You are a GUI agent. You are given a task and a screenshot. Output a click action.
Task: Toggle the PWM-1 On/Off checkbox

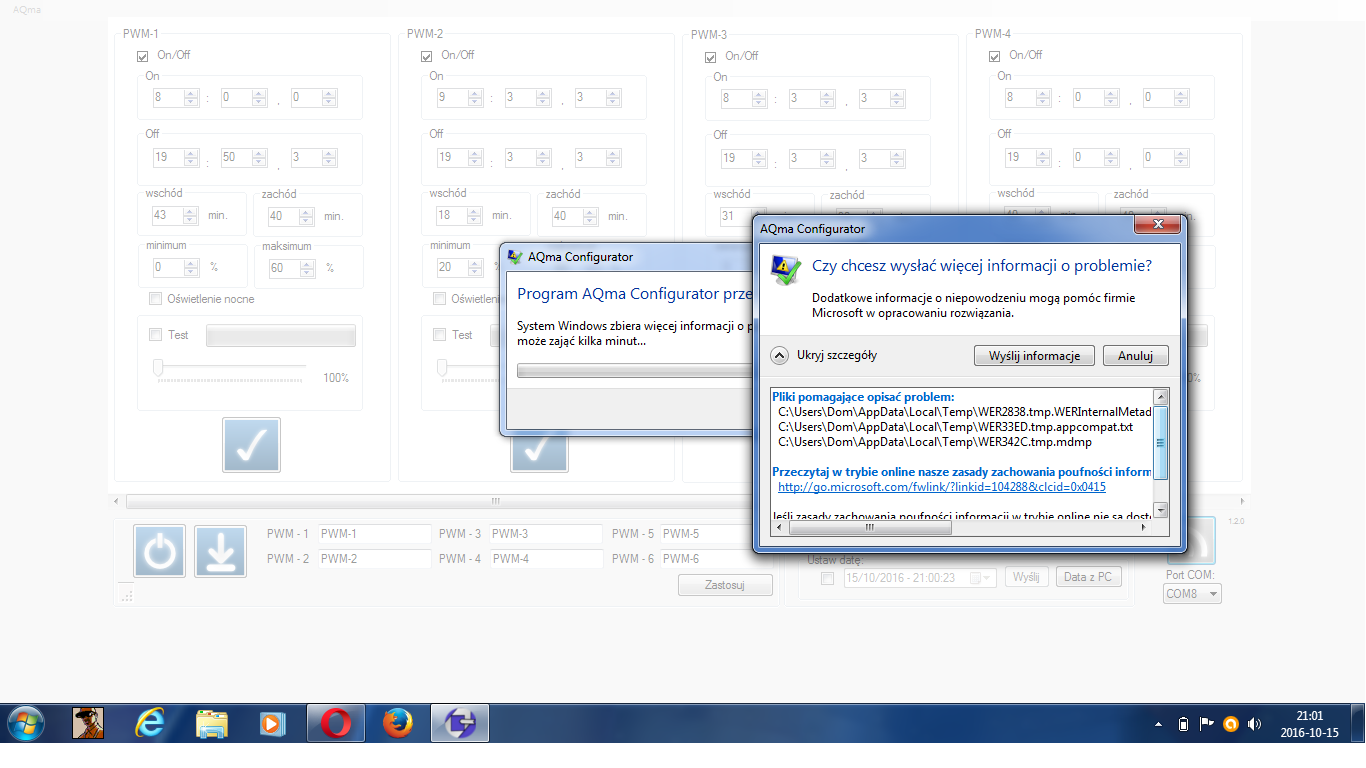point(143,55)
